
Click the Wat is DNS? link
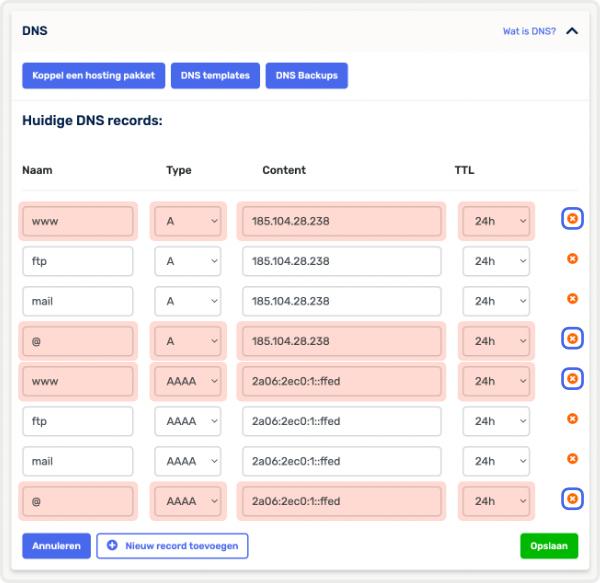[x=529, y=31]
